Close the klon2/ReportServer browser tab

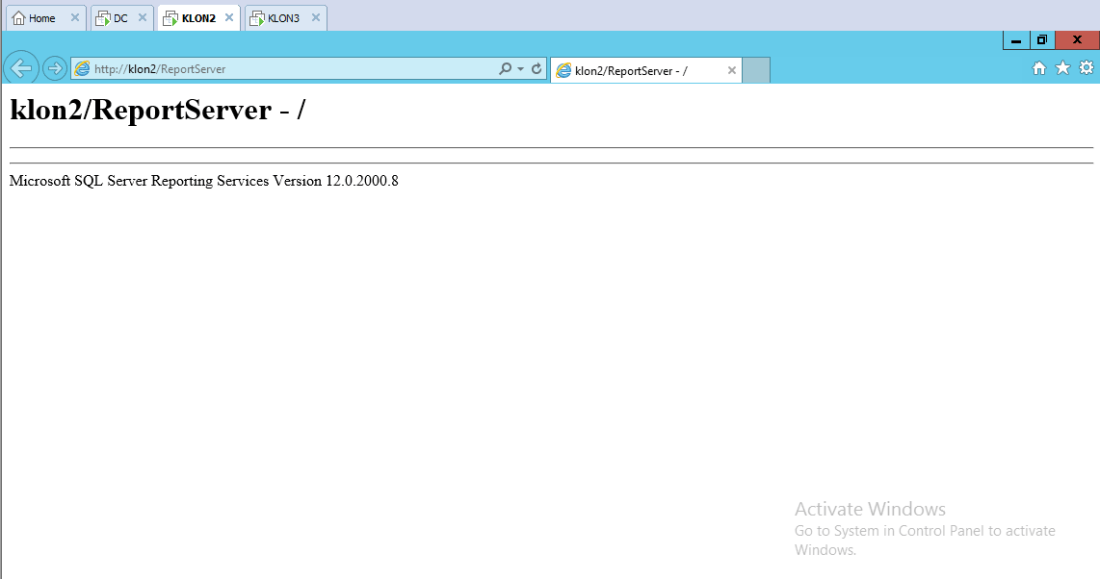731,70
